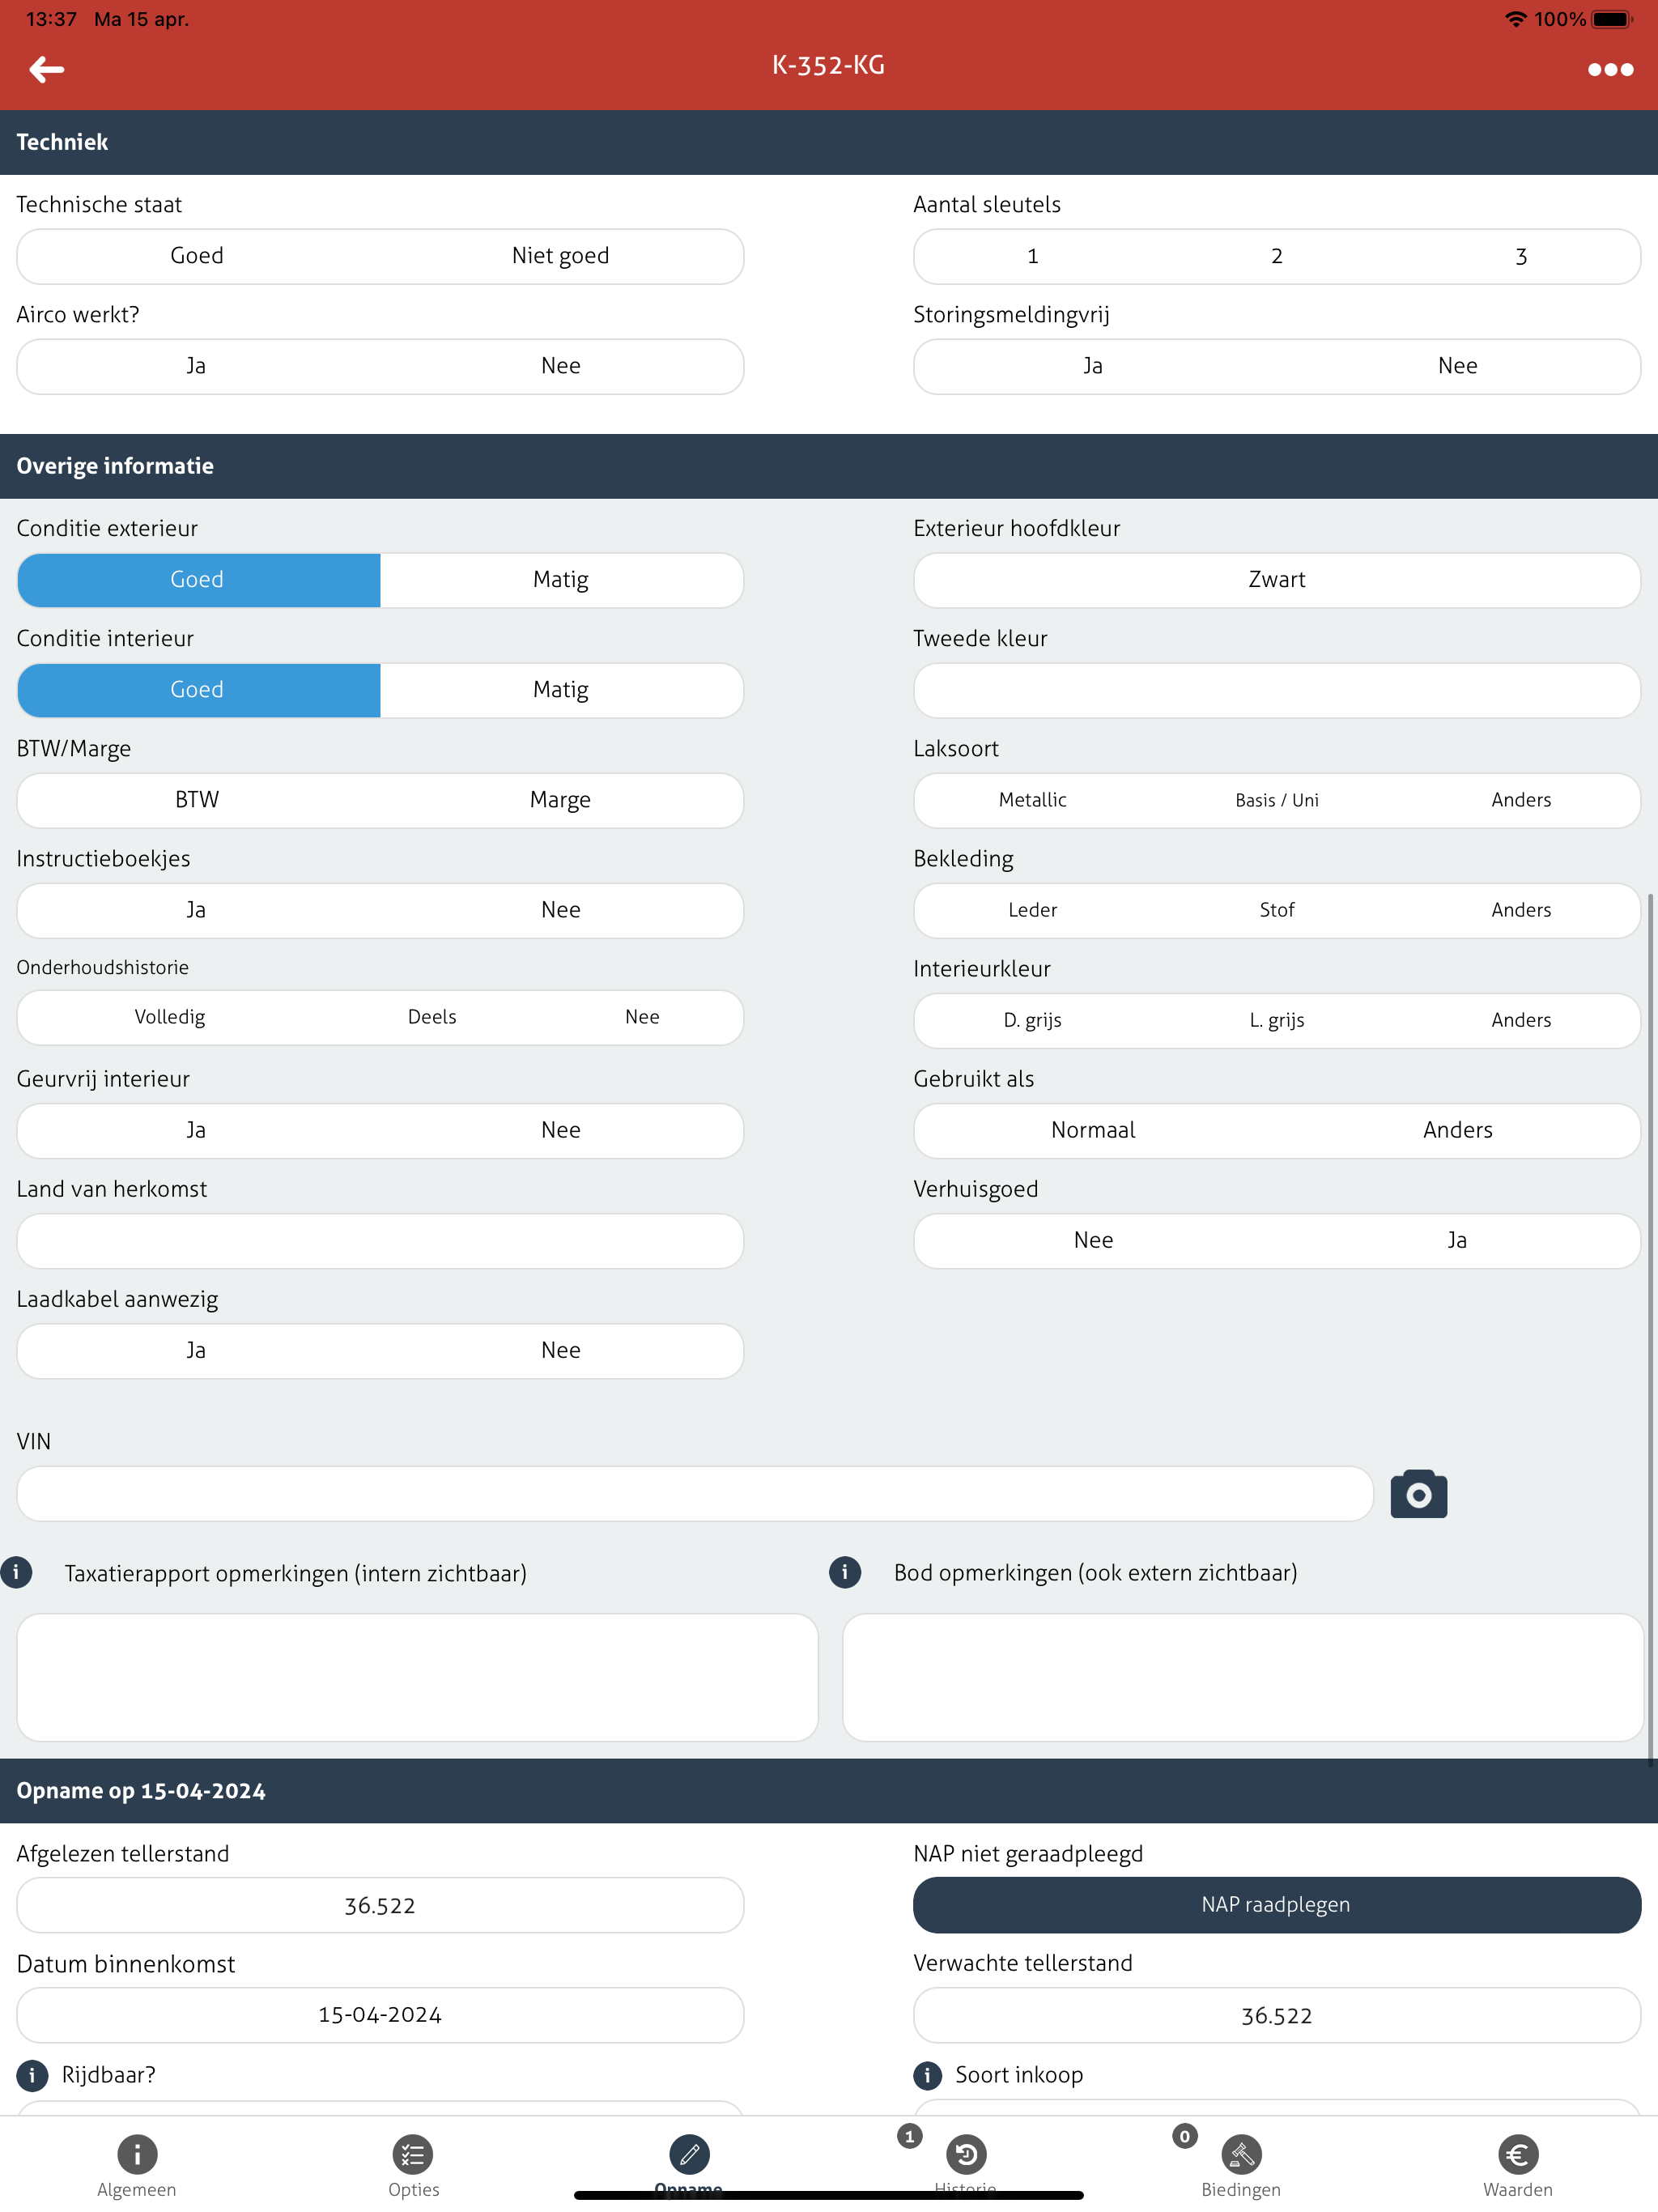This screenshot has height=2212, width=1658.
Task: Choose Nee for Laadkabel aanwezig
Action: coord(561,1350)
